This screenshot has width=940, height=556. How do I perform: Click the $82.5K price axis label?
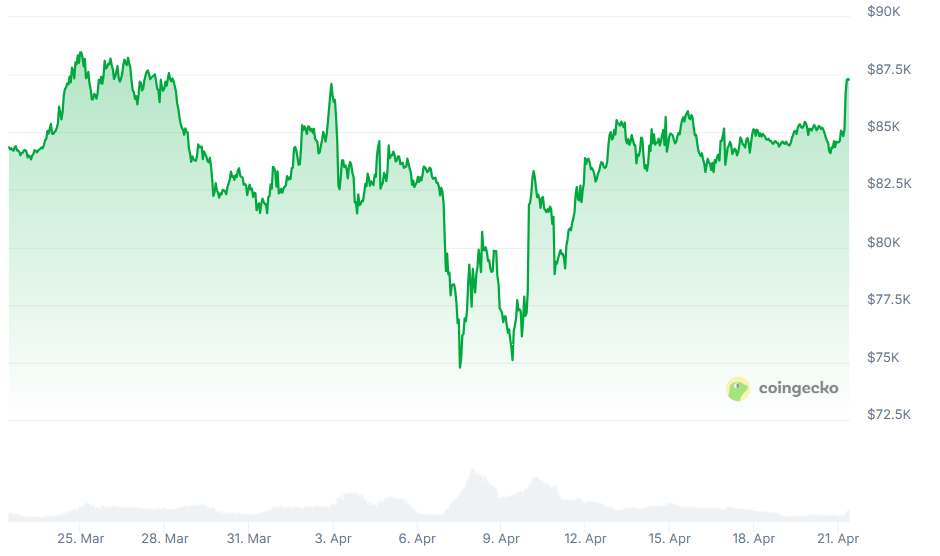tap(889, 184)
